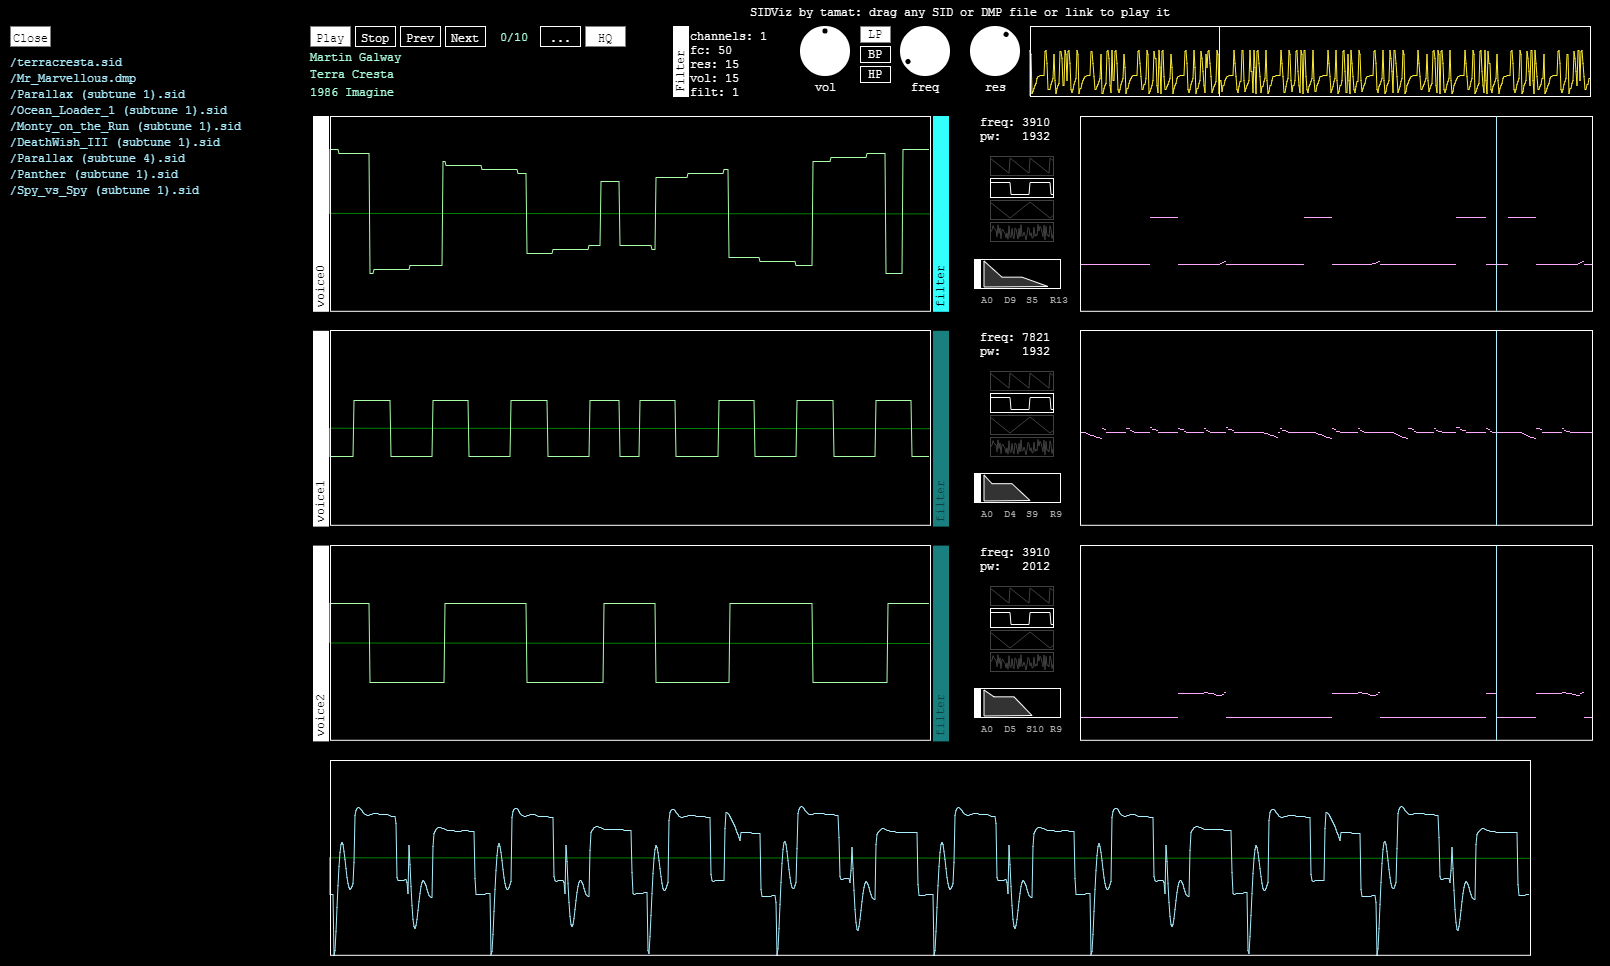Click the voice1 pitch history graph
This screenshot has width=1610, height=966.
1336,428
